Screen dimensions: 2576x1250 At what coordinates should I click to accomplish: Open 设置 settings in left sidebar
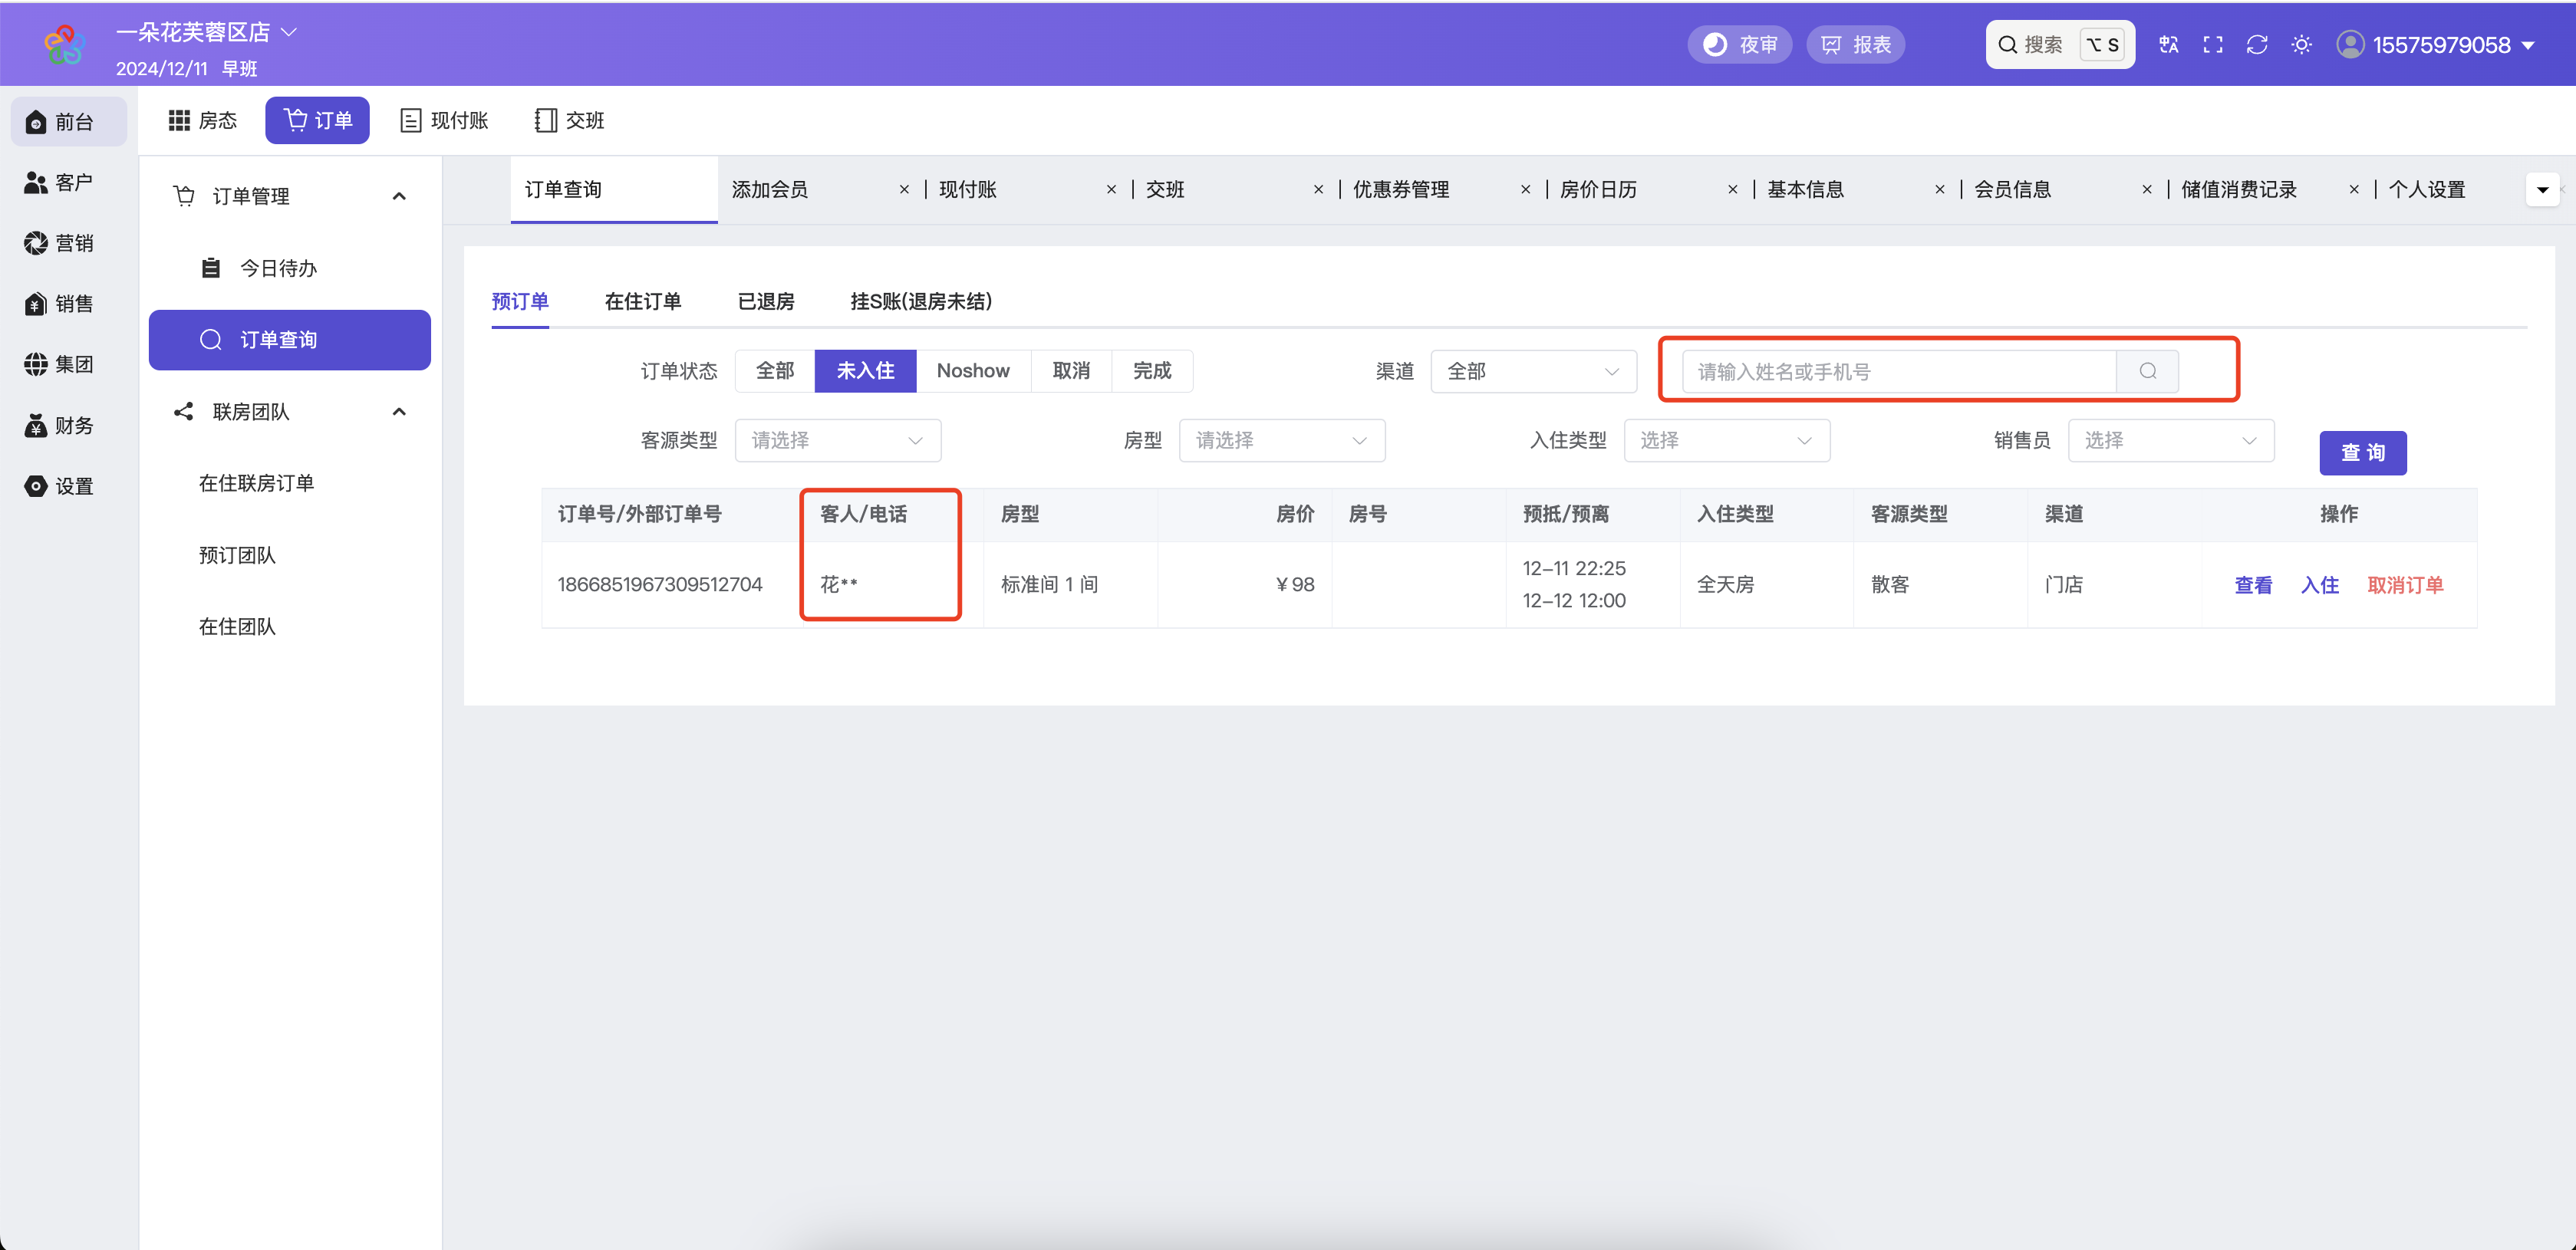[x=60, y=486]
